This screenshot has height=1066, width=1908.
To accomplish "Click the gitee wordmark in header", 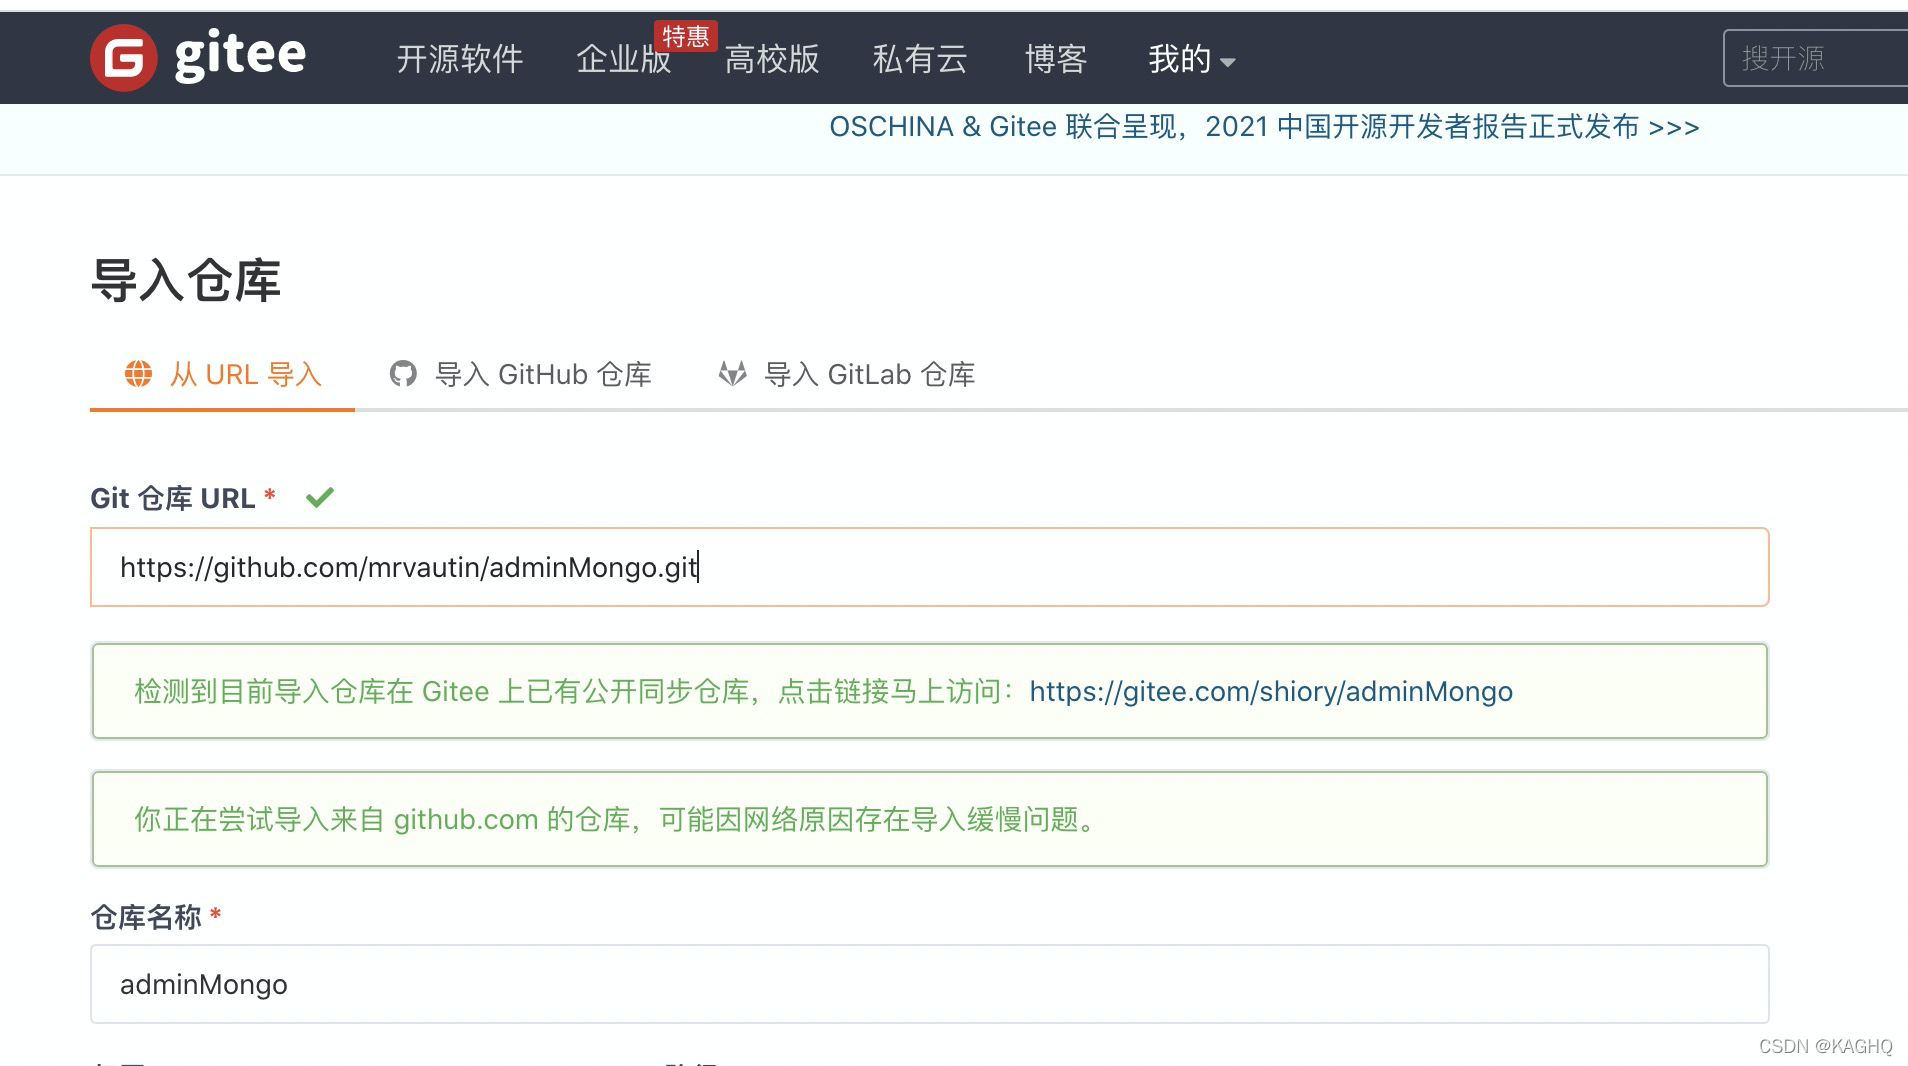I will coord(240,56).
